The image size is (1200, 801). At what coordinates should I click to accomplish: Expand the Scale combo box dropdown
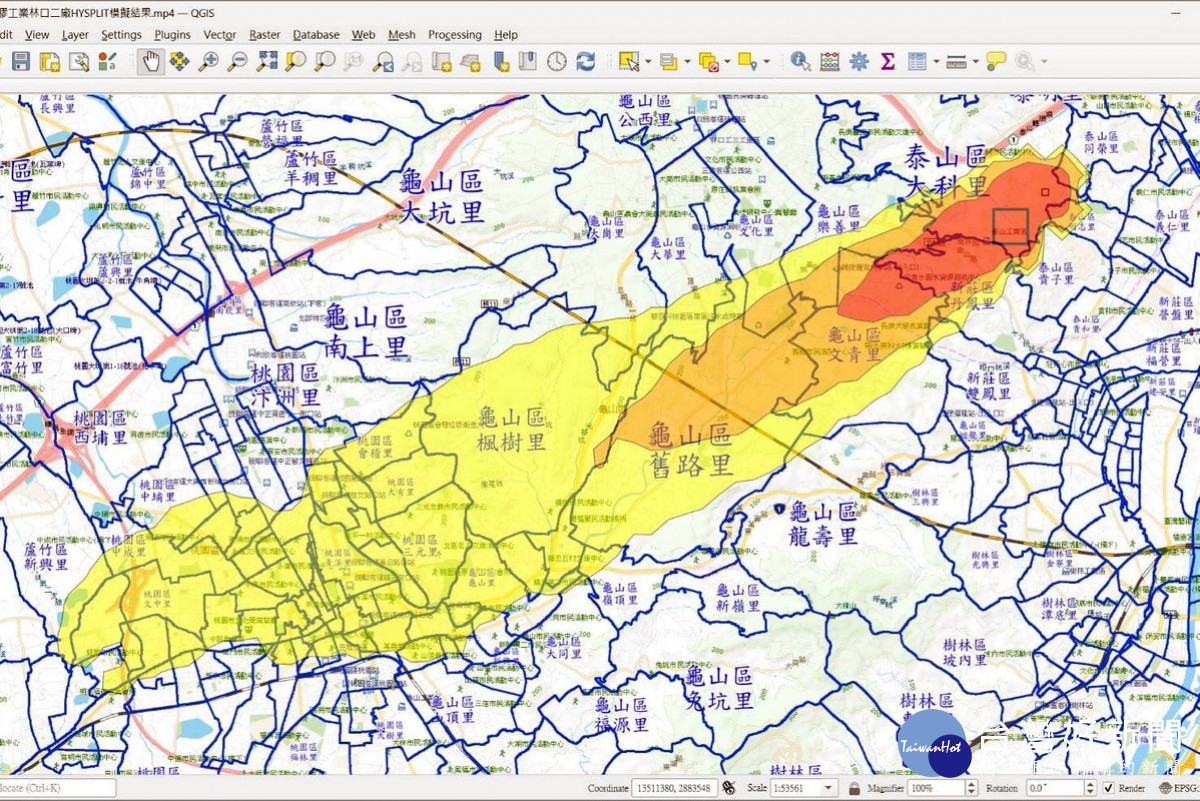pos(828,788)
